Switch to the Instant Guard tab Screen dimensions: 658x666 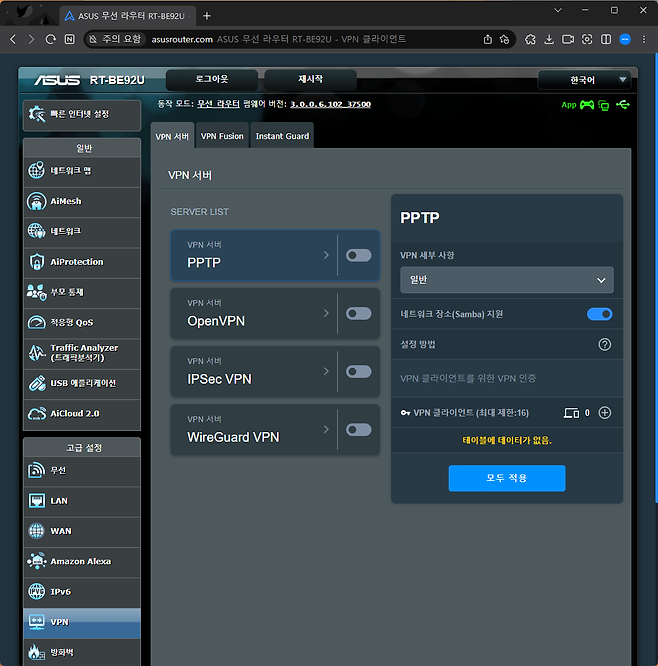coord(282,136)
